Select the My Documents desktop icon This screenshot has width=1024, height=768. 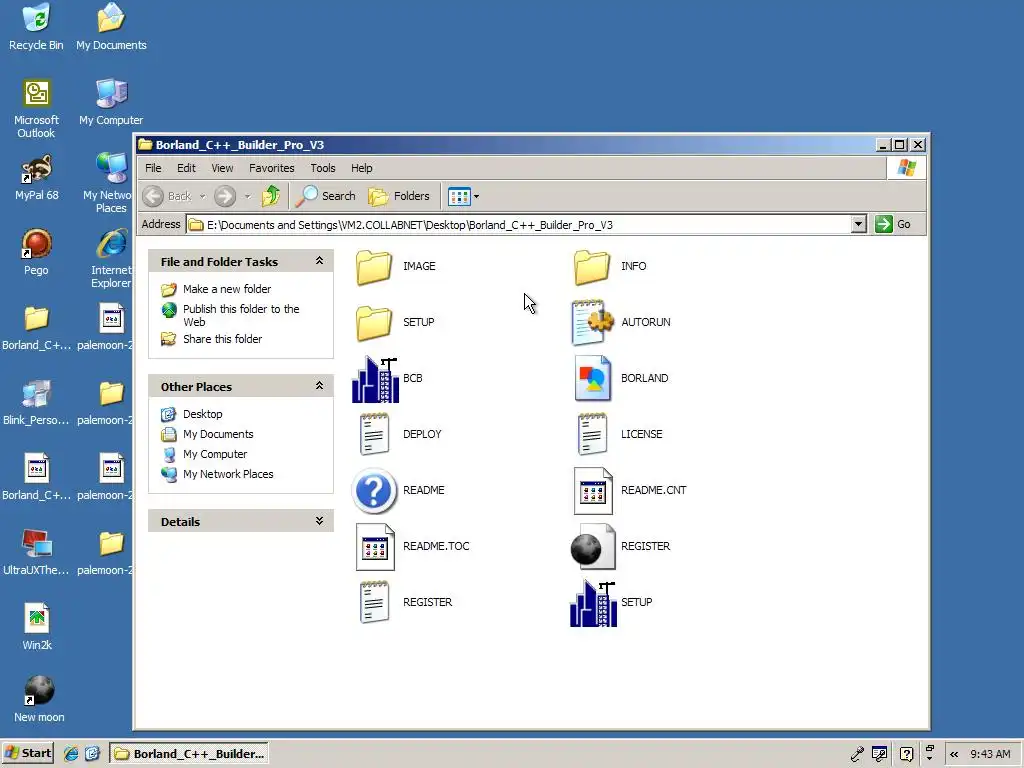[111, 27]
